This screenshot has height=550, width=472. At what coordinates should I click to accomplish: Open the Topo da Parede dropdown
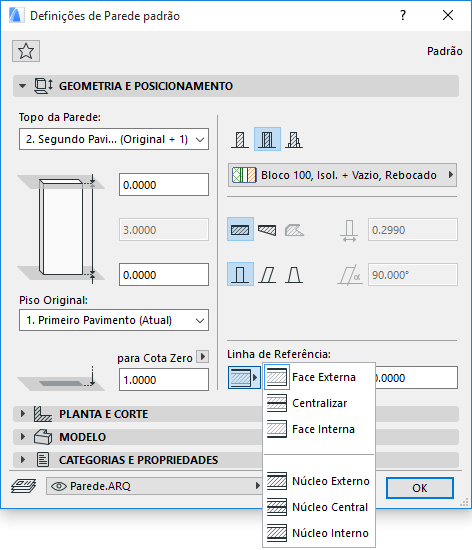tap(114, 139)
